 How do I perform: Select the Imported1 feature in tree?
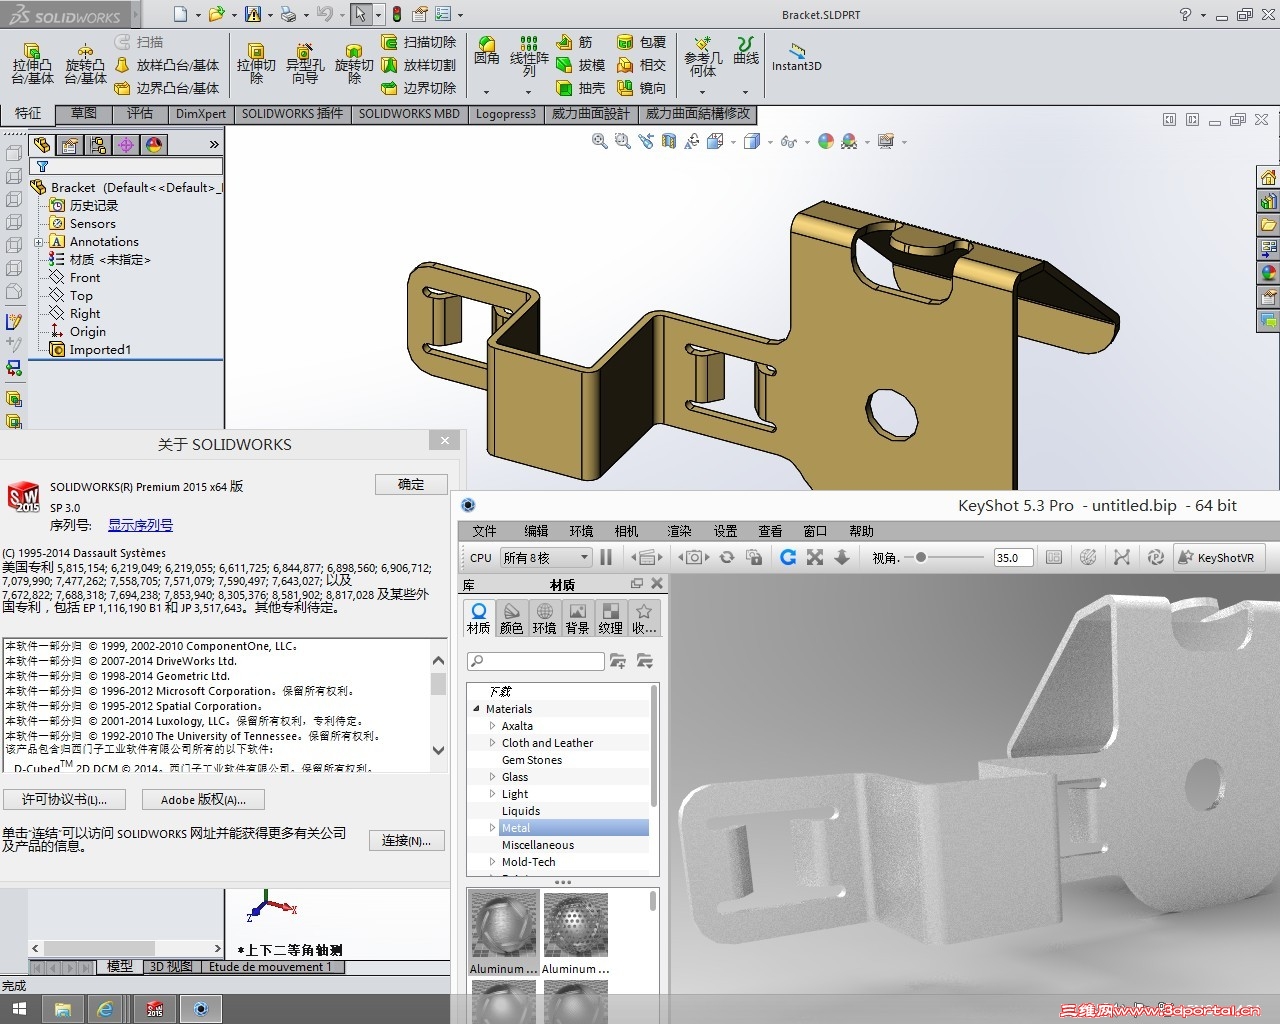coord(91,350)
